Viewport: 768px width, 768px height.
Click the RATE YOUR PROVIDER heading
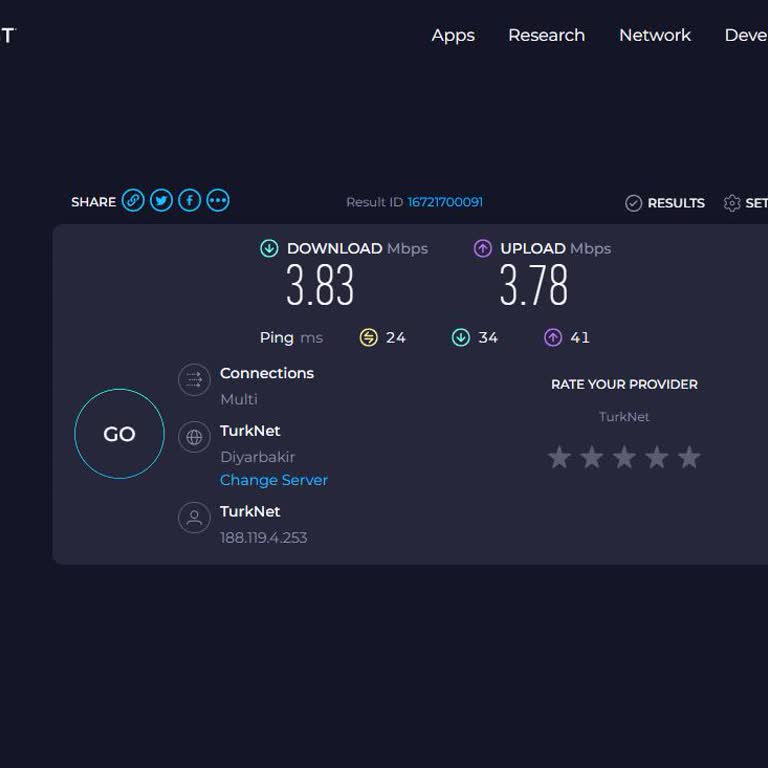coord(624,384)
